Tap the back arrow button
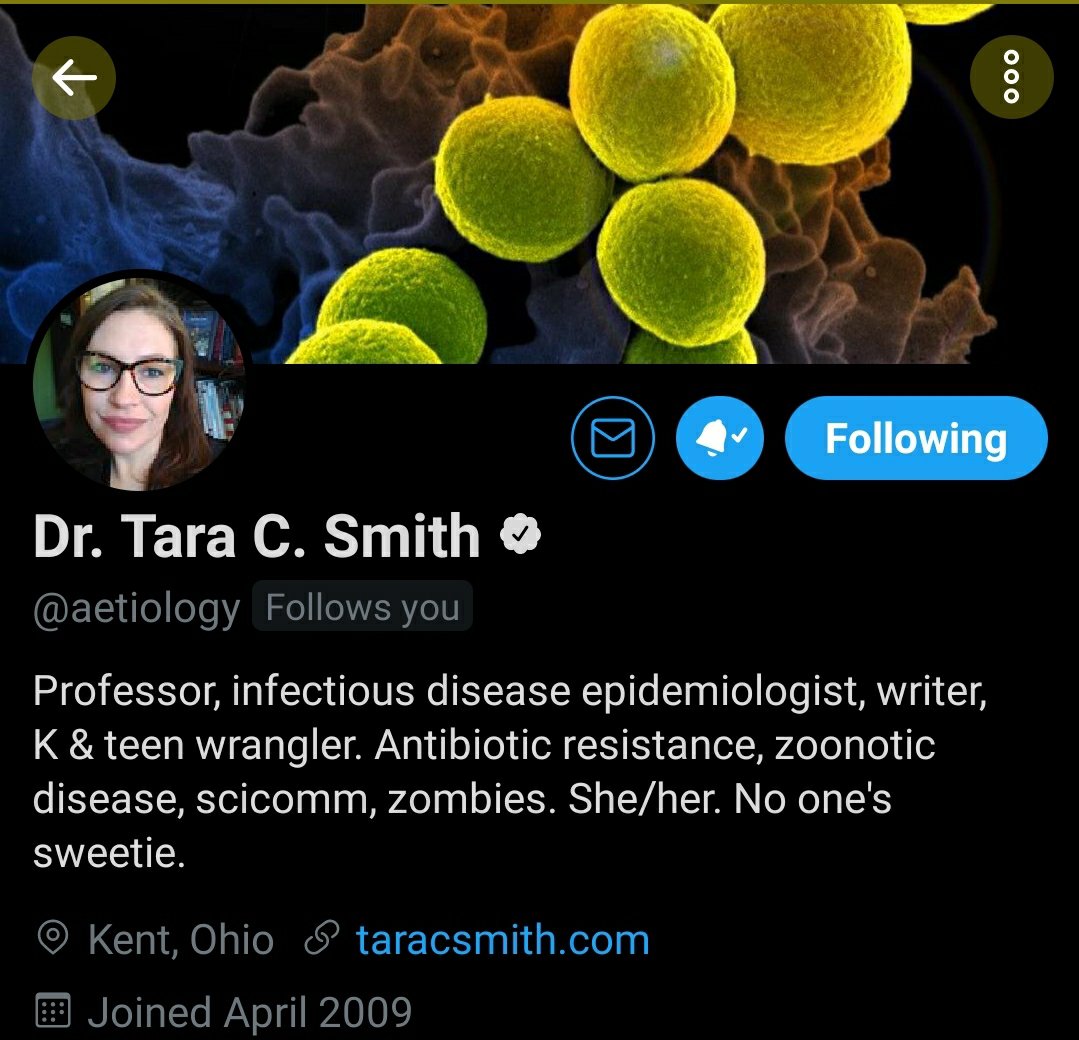This screenshot has width=1079, height=1040. [x=74, y=78]
